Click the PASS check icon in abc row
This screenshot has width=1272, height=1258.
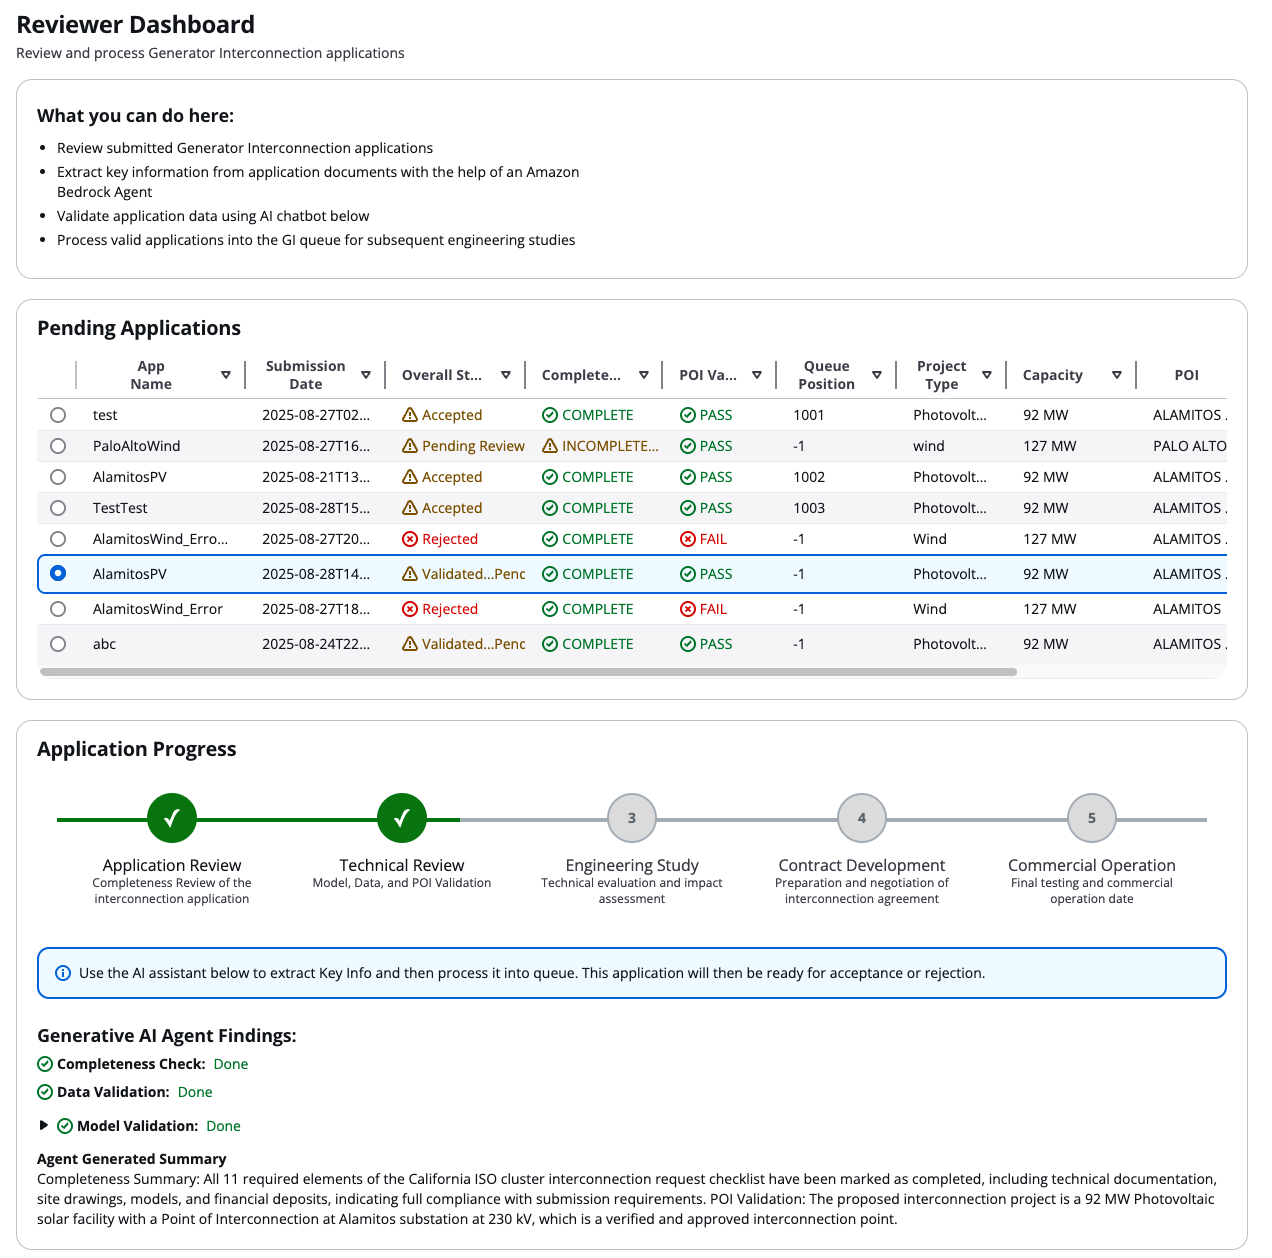[x=688, y=644]
